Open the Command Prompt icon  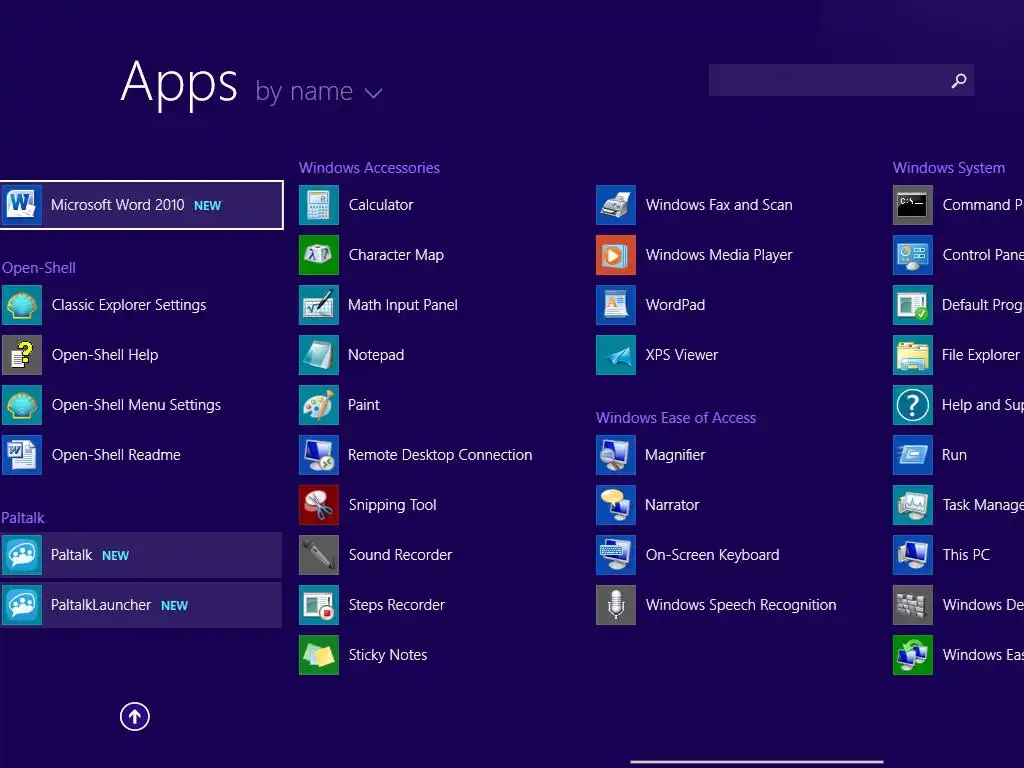[x=913, y=205]
